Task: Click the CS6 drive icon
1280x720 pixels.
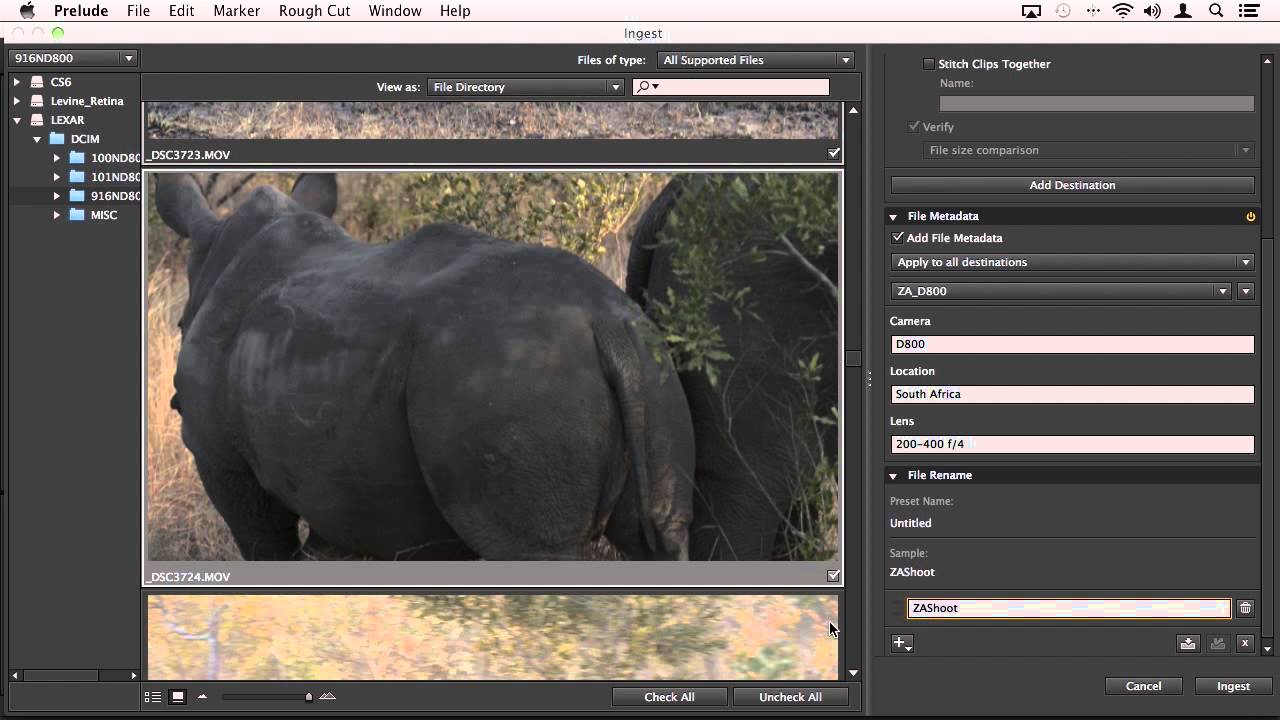Action: (x=37, y=82)
